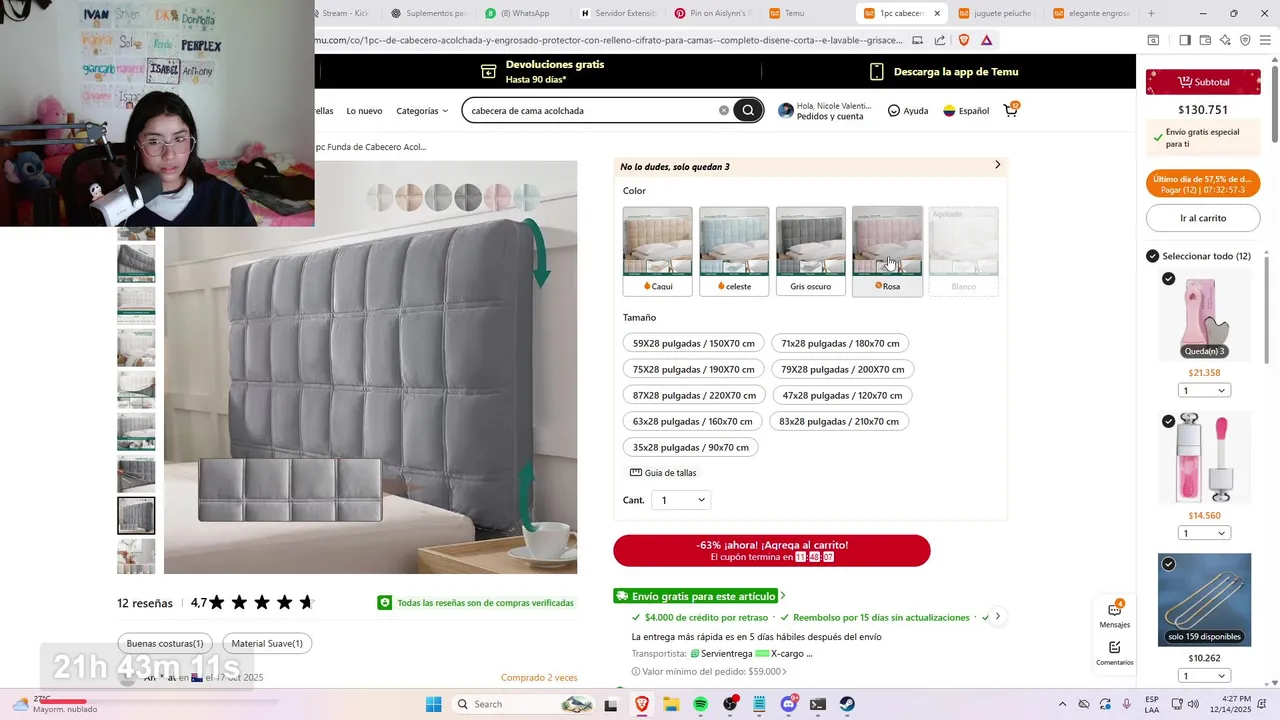Open OBS Studio from the taskbar
Screen dimensions: 1280x720
coord(730,704)
